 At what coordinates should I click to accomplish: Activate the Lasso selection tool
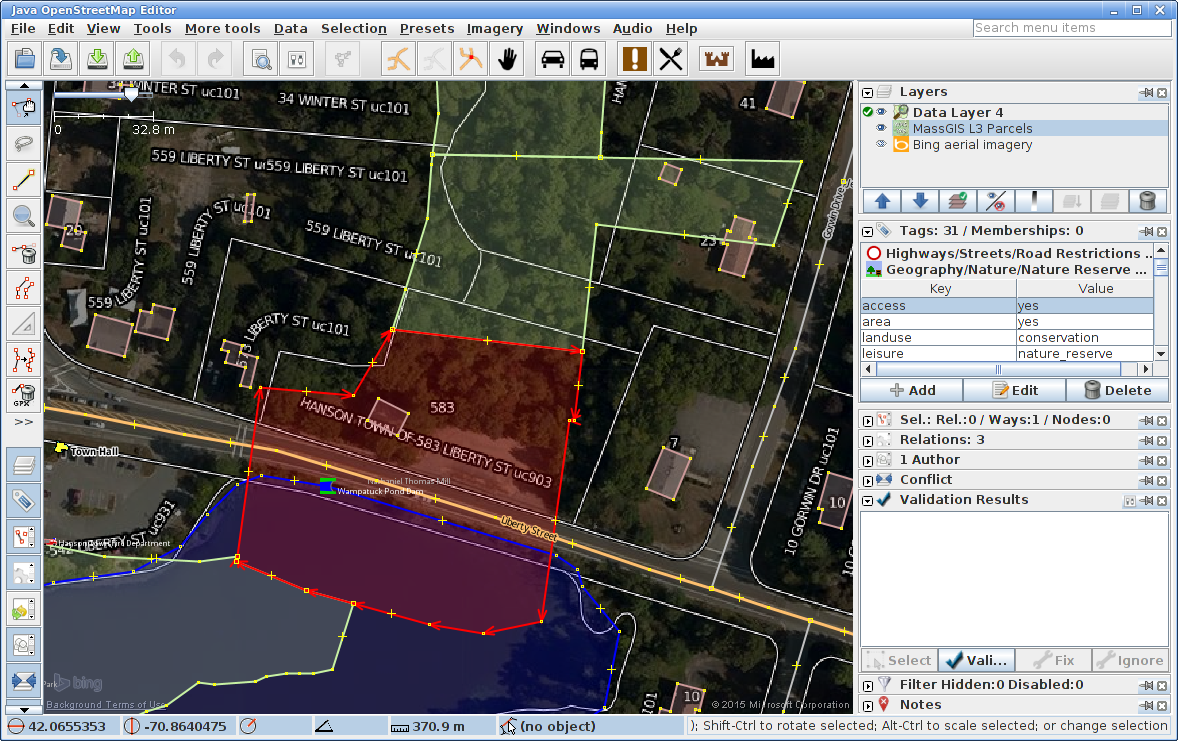point(24,144)
